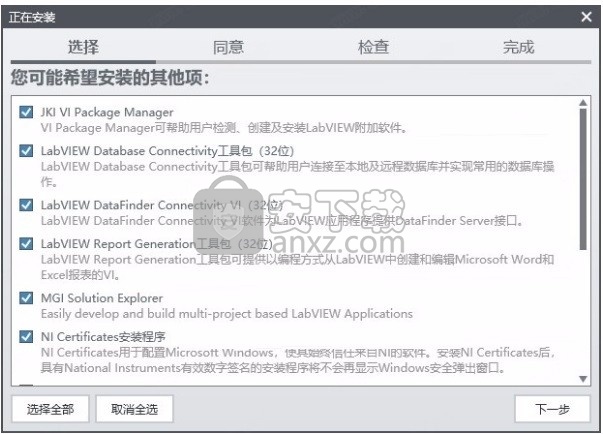Viewport: 603px width, 434px height.
Task: Click the list scrollbar up arrow
Action: pyautogui.click(x=583, y=103)
